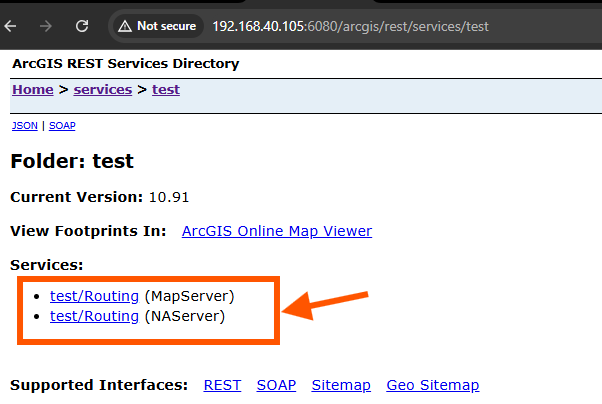This screenshot has height=404, width=602.
Task: Open the test breadcrumb link
Action: pyautogui.click(x=166, y=89)
